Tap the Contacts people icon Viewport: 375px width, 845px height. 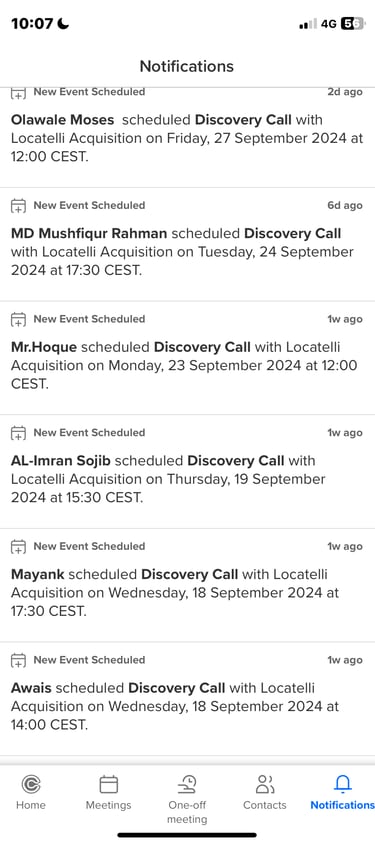[x=265, y=784]
